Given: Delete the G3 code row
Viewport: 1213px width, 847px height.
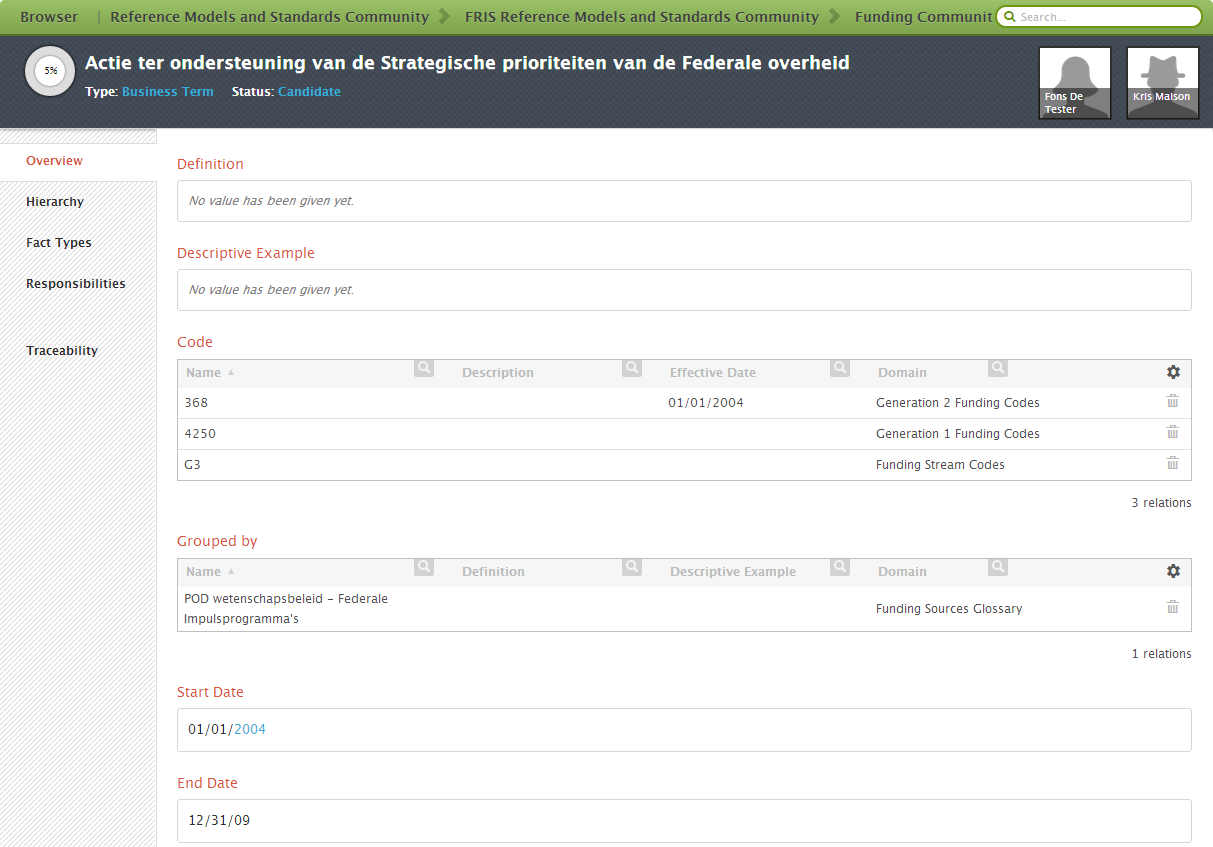Looking at the screenshot, I should coord(1173,463).
